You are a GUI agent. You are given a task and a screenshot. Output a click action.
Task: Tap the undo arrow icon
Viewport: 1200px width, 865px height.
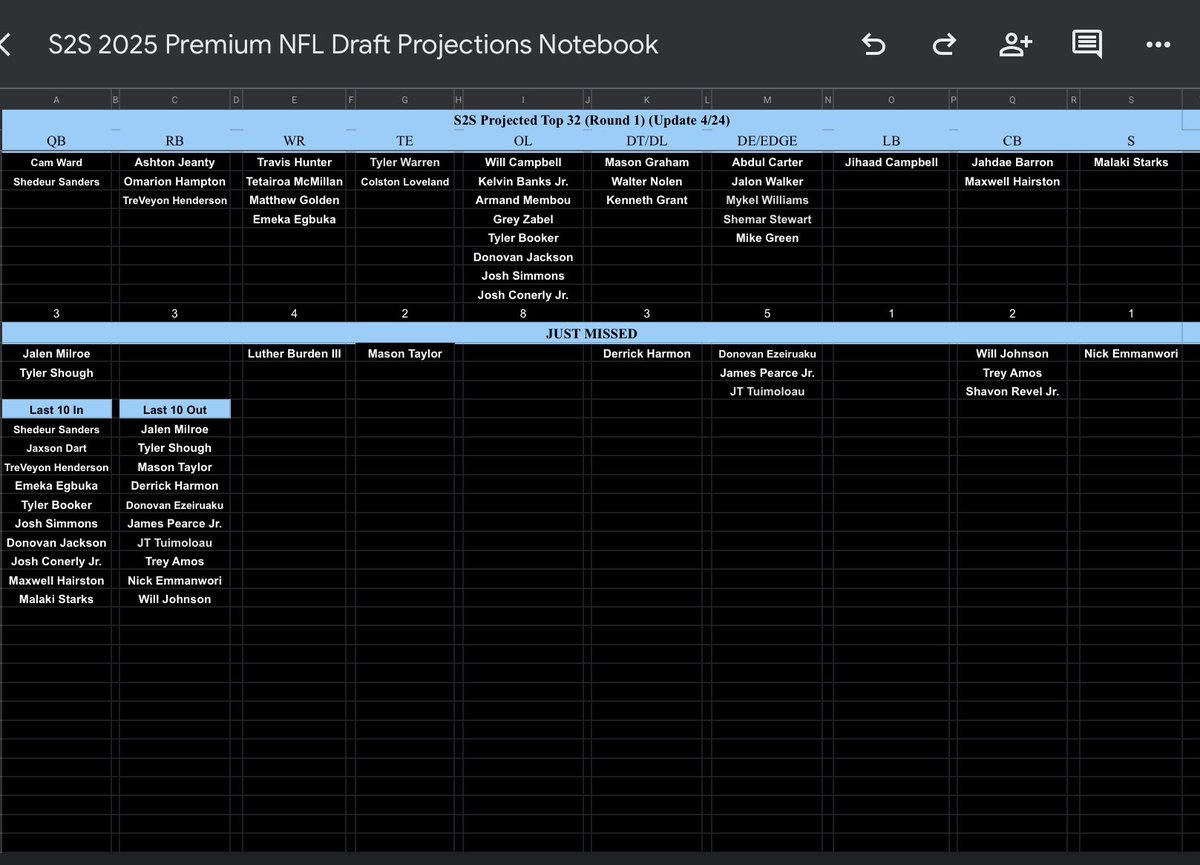point(873,45)
